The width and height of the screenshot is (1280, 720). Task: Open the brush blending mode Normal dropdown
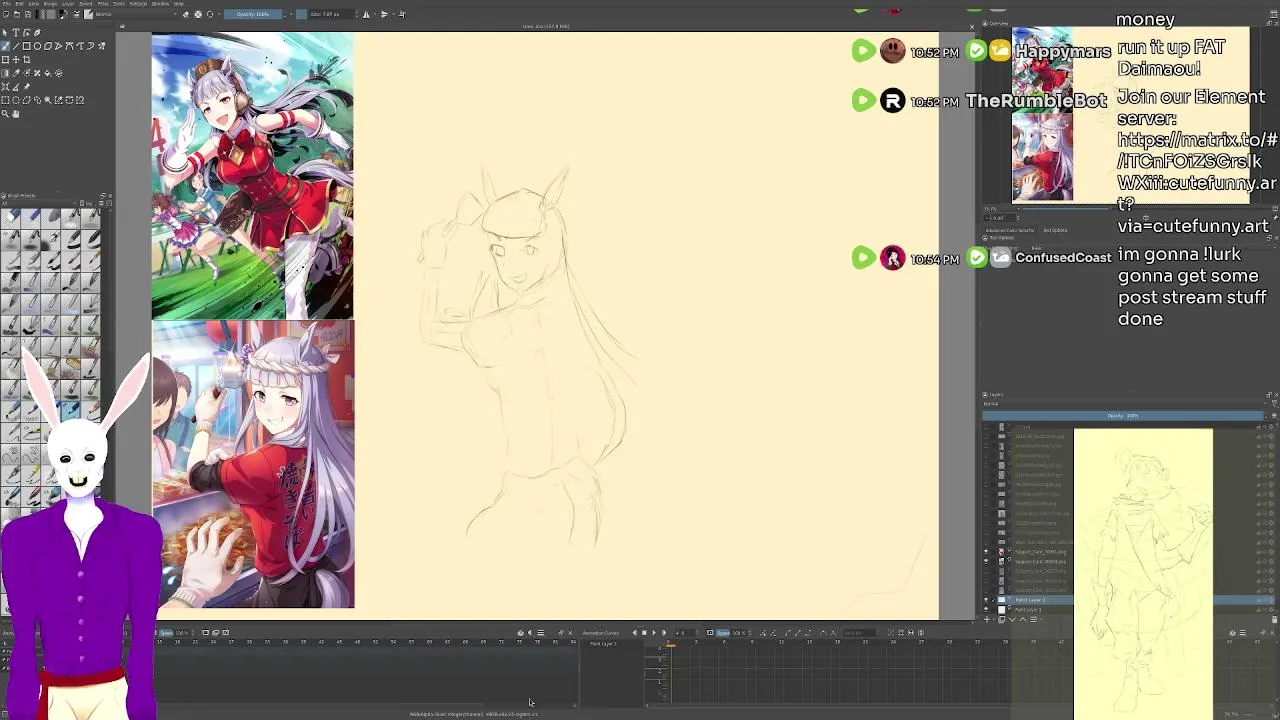136,14
